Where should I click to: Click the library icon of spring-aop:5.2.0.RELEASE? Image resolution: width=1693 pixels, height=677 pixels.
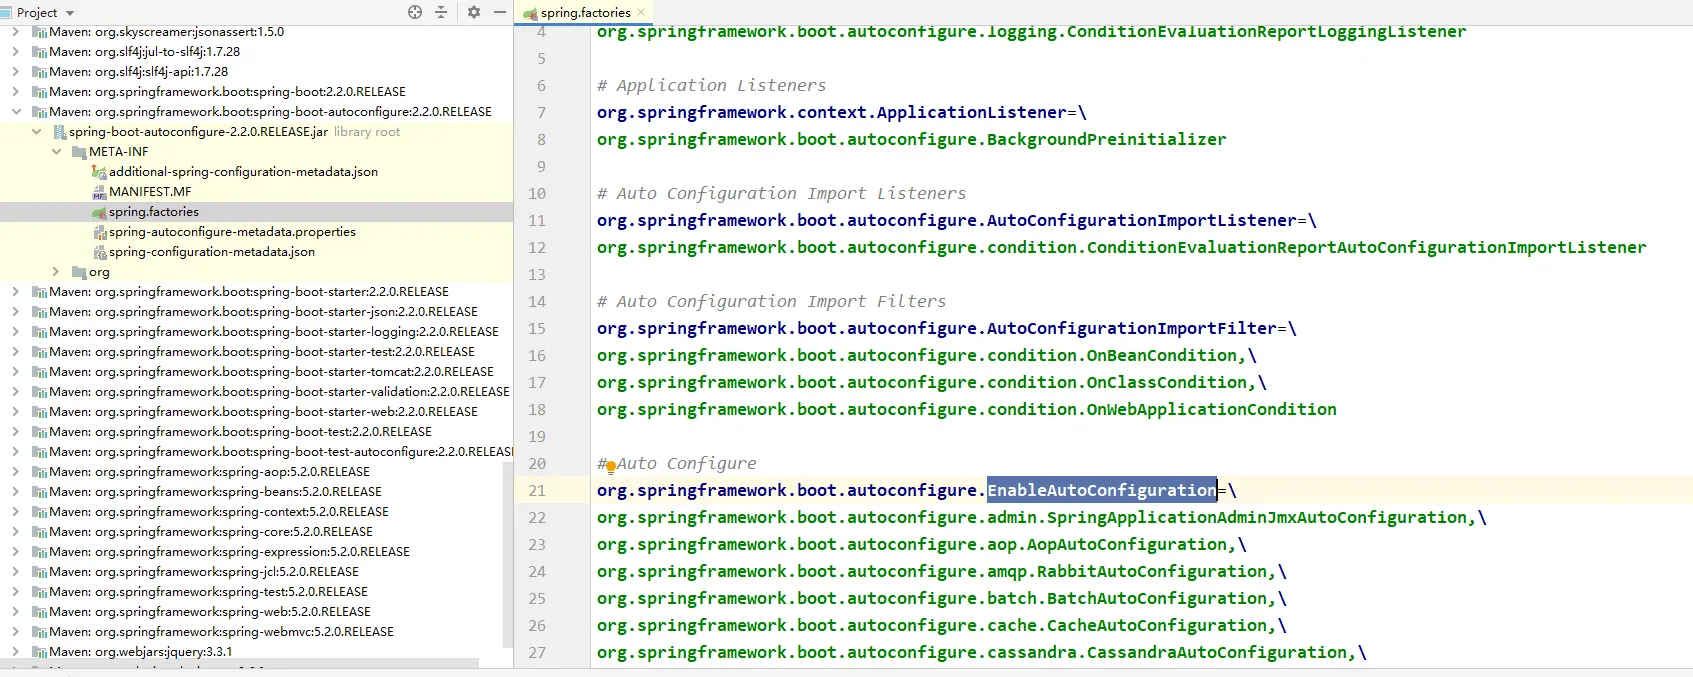(x=39, y=472)
